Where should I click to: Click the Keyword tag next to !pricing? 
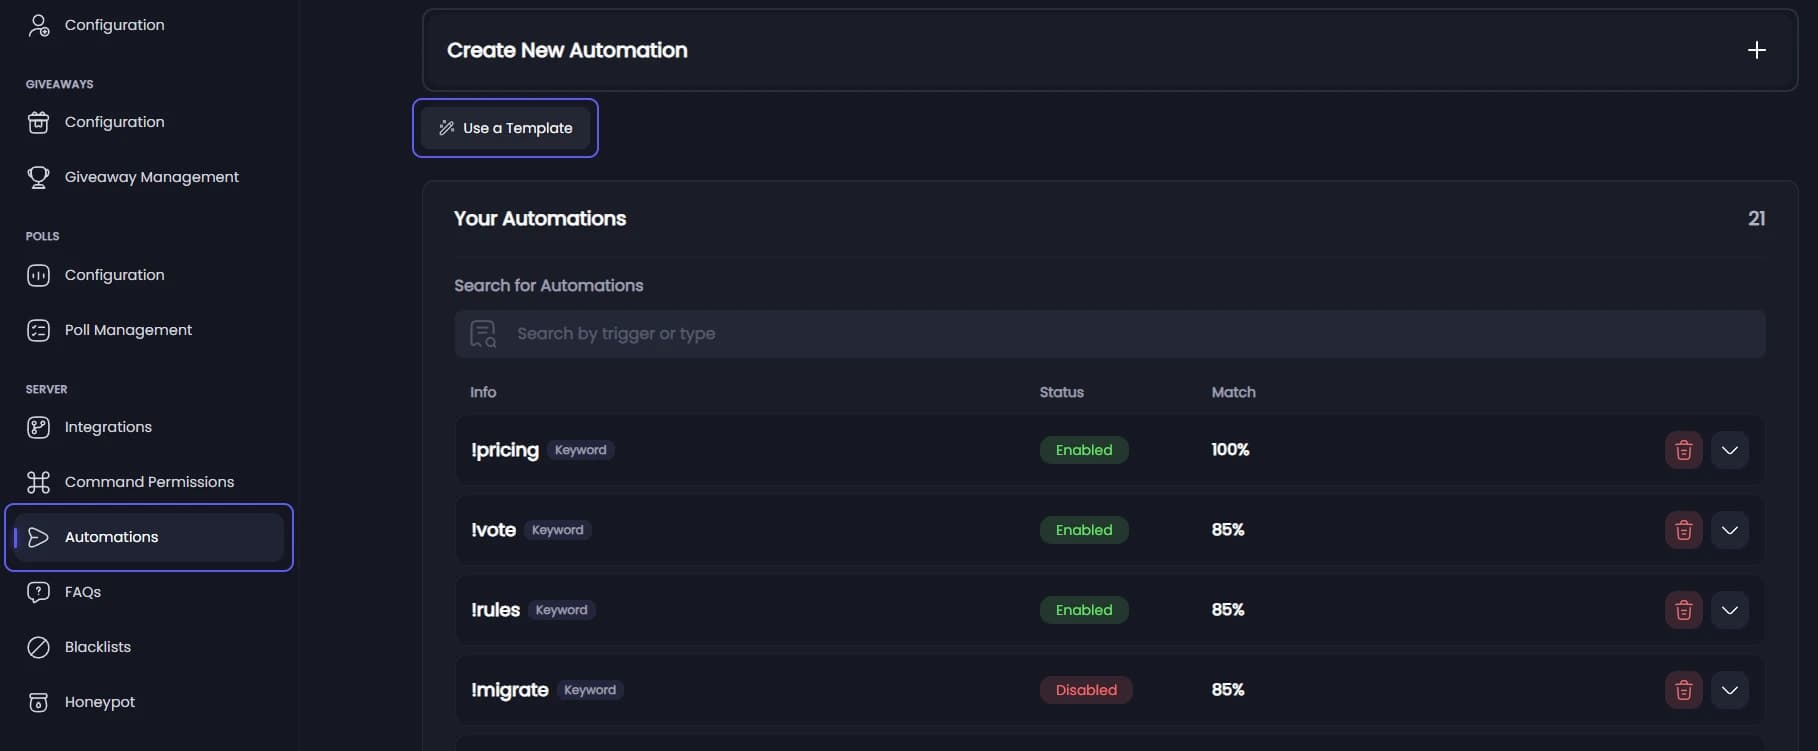[581, 450]
